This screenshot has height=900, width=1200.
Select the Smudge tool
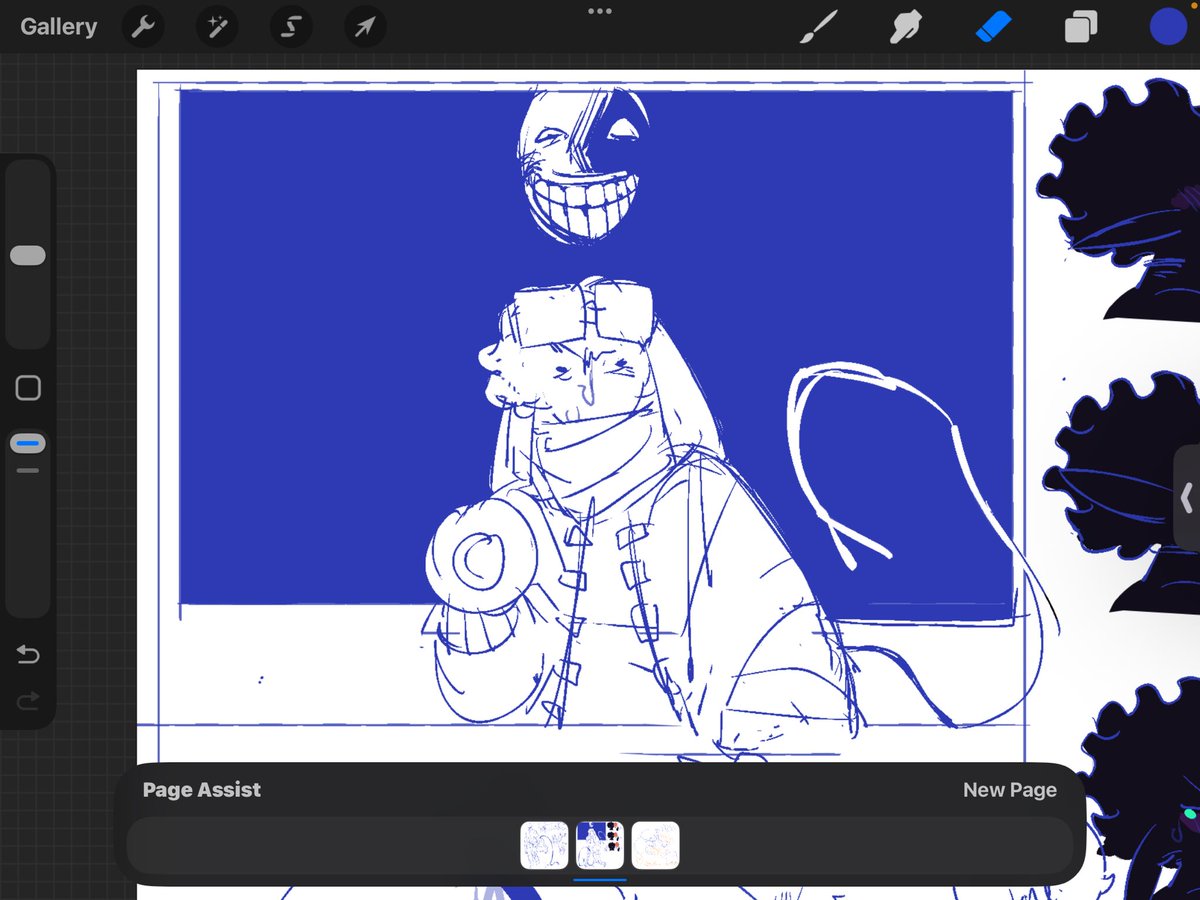906,27
